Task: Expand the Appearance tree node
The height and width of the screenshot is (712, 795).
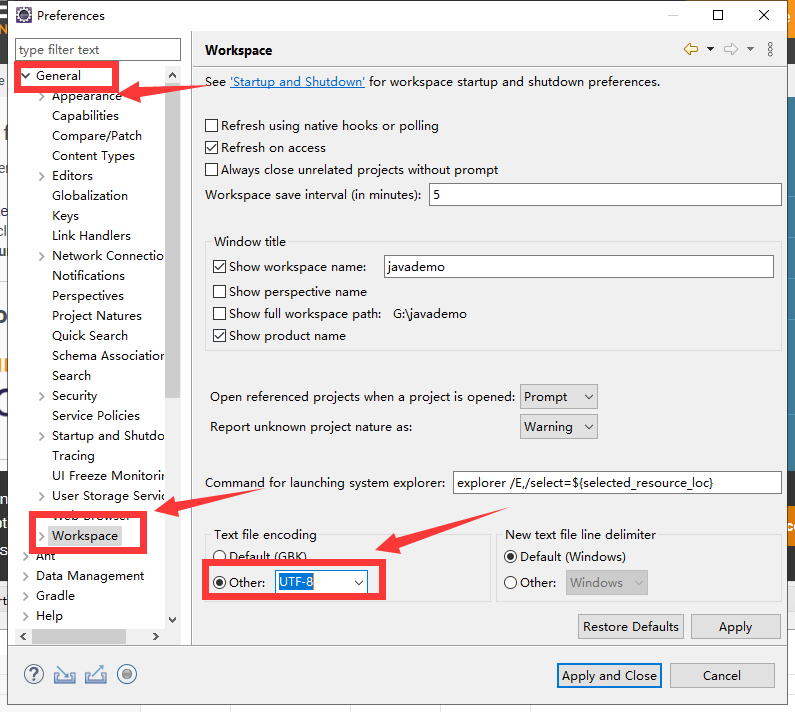Action: [x=42, y=96]
